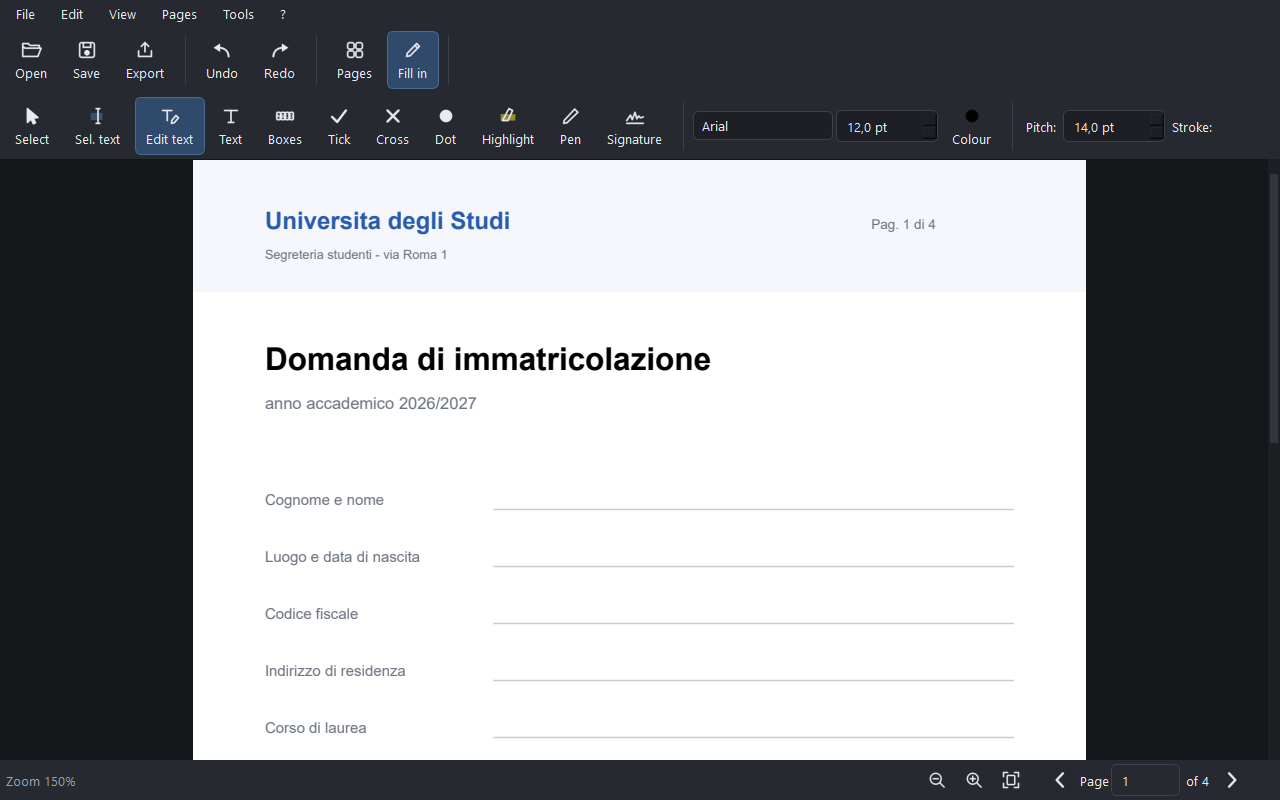Click the 'Zoom 150%' status text
This screenshot has width=1280, height=800.
41,781
